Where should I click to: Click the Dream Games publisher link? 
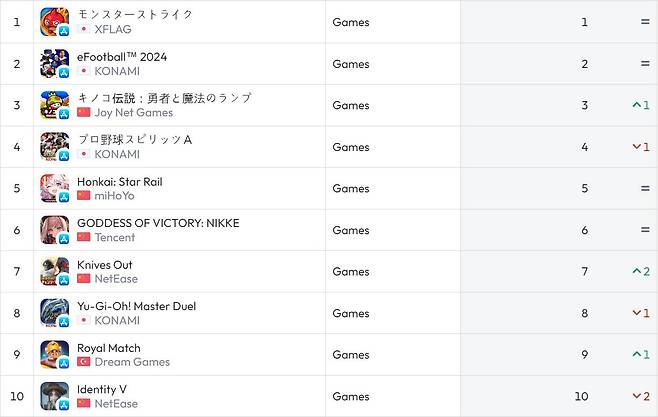click(x=132, y=362)
